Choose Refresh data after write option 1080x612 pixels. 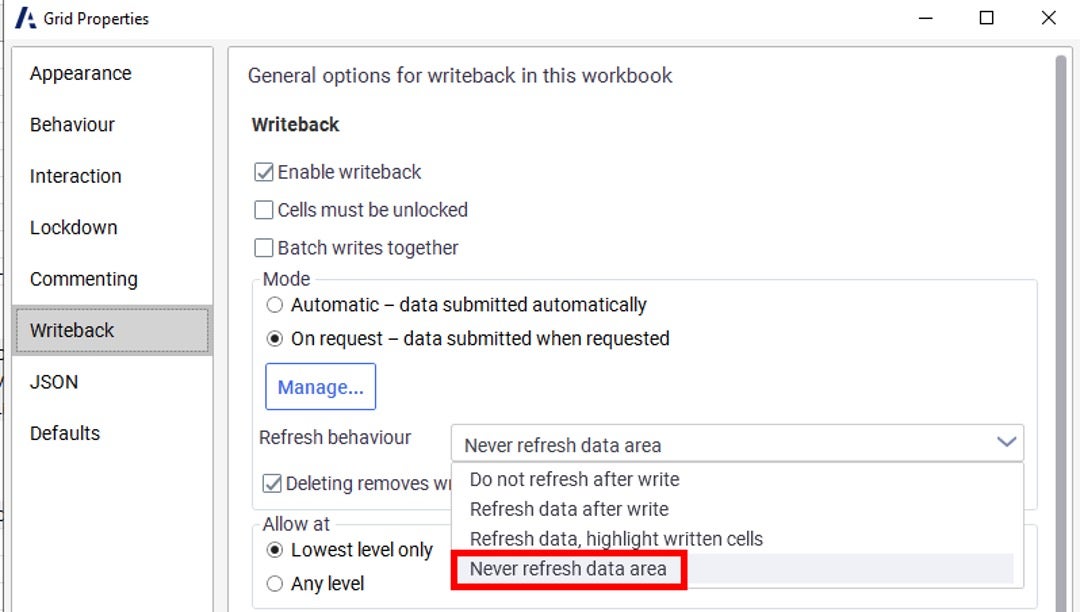(x=569, y=510)
